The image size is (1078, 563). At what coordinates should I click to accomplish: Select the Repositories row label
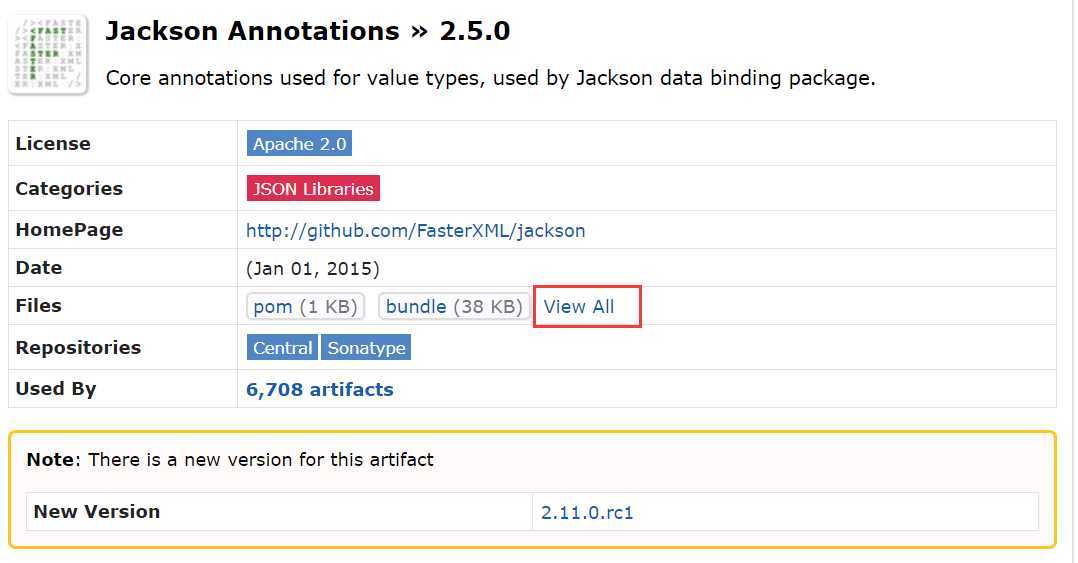pyautogui.click(x=78, y=348)
